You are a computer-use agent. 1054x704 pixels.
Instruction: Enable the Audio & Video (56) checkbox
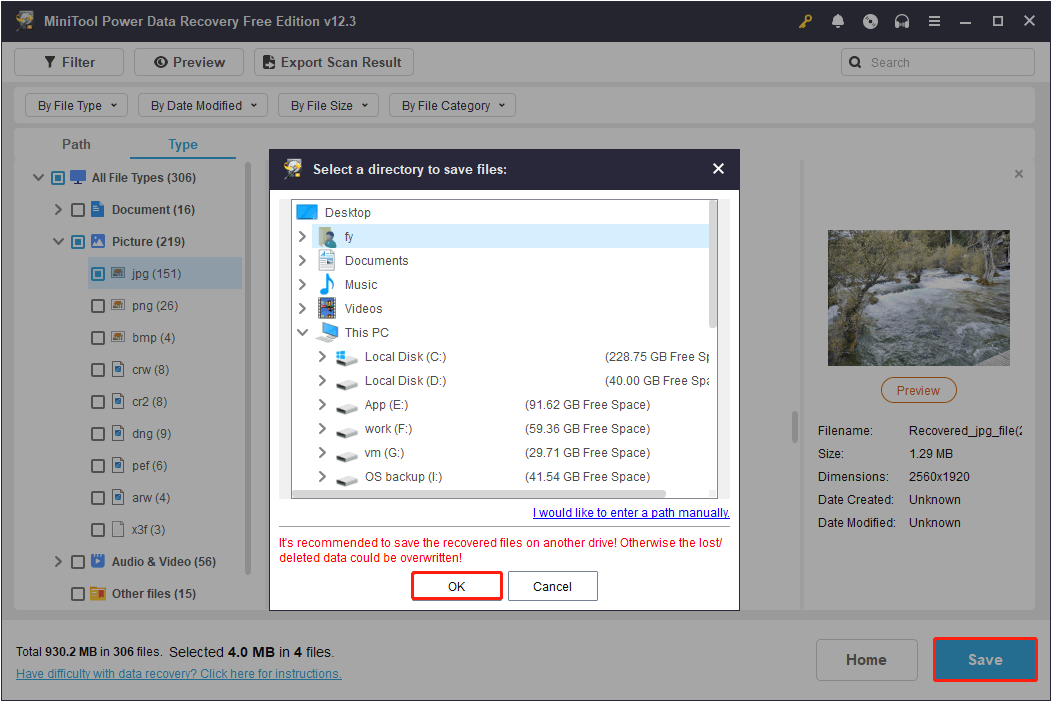pyautogui.click(x=78, y=562)
